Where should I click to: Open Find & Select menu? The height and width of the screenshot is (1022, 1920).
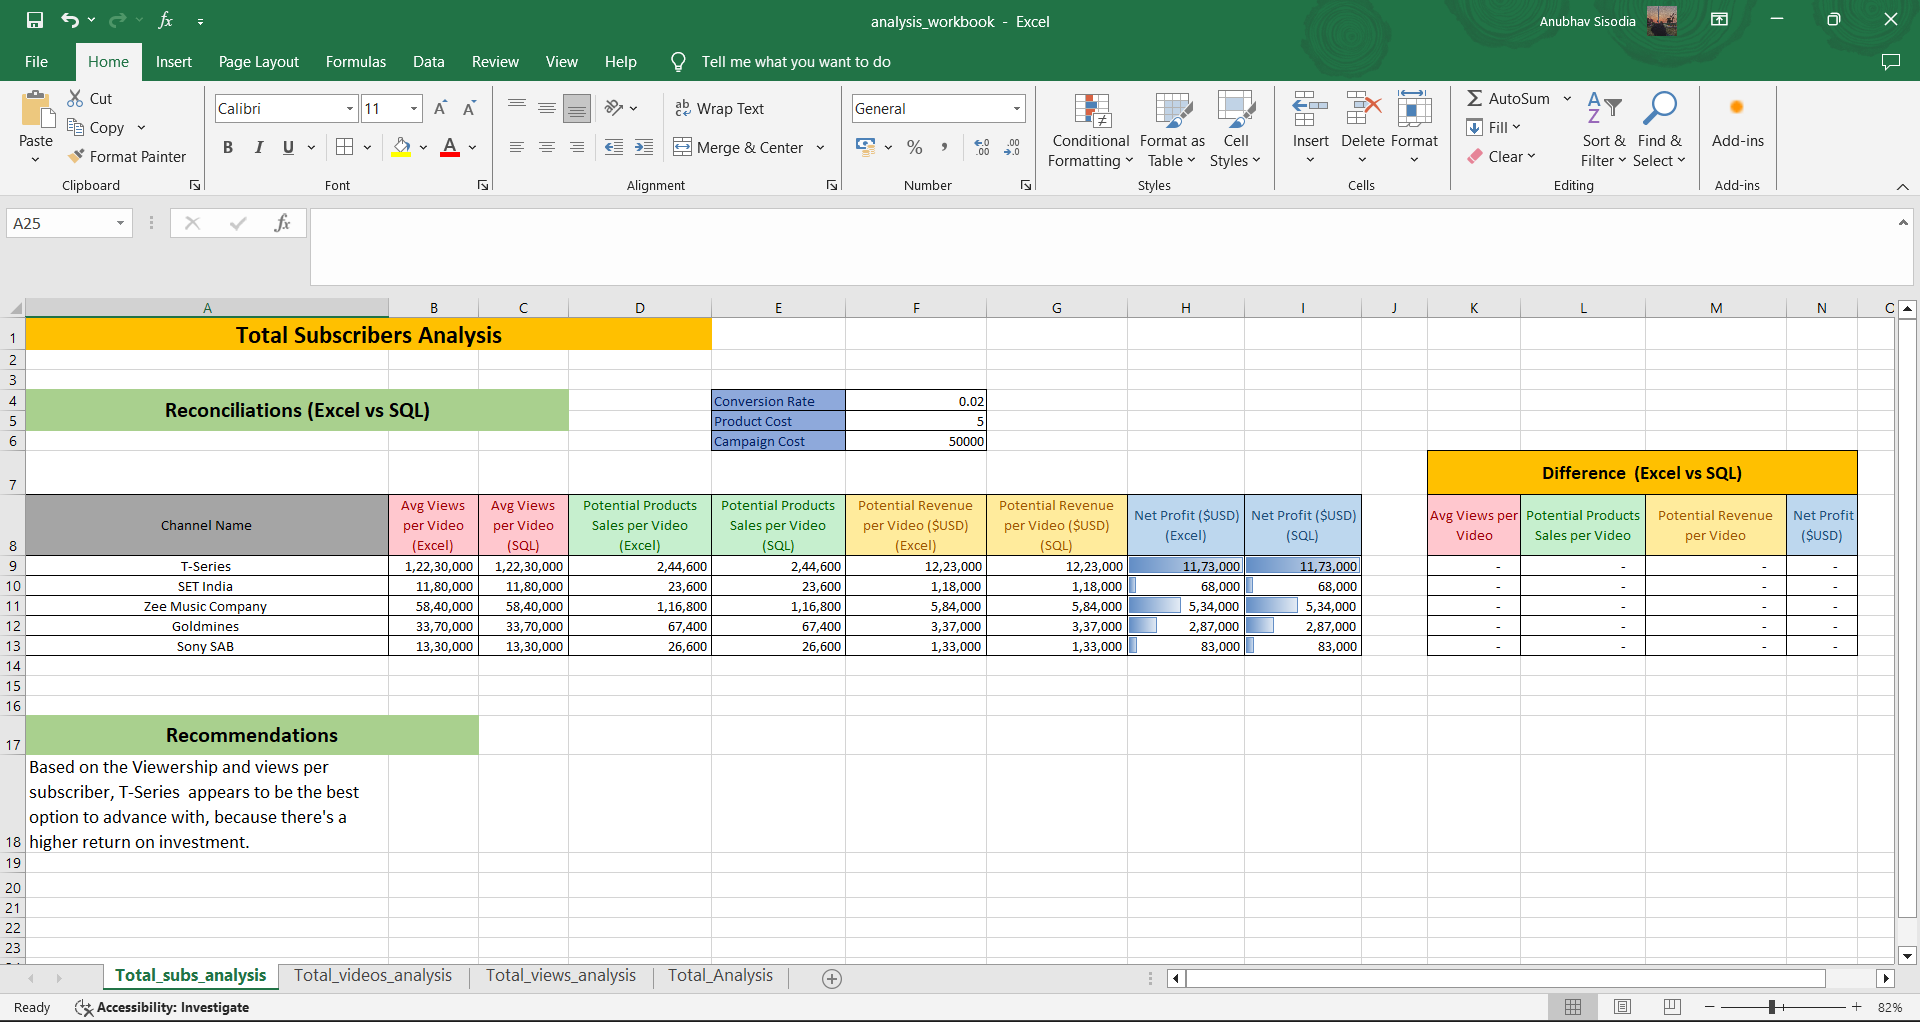click(x=1659, y=130)
